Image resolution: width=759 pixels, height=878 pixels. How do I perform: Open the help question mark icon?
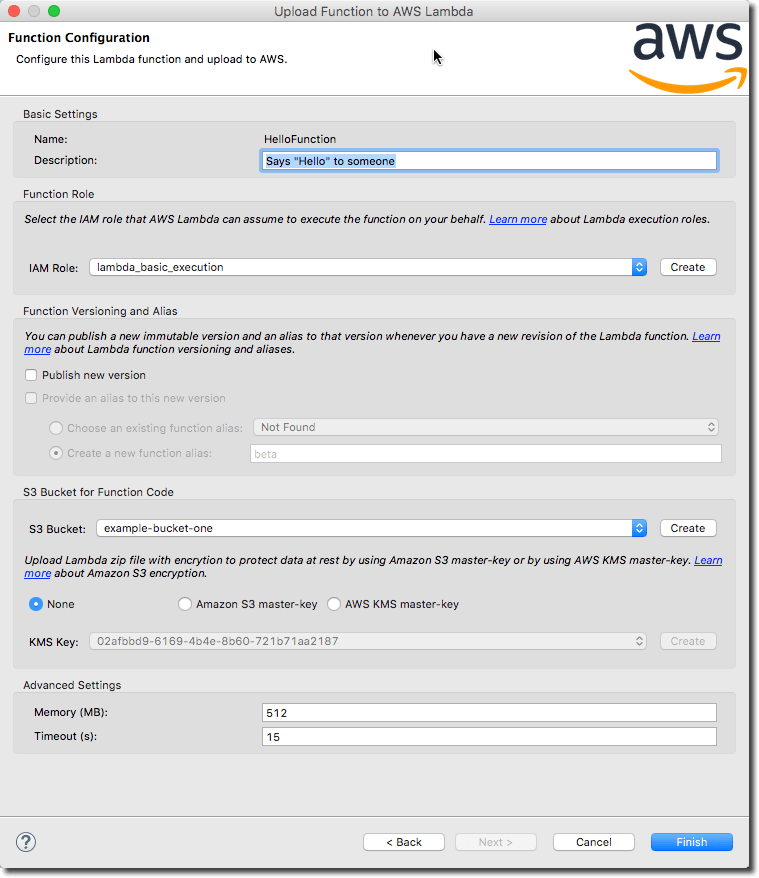pos(26,842)
